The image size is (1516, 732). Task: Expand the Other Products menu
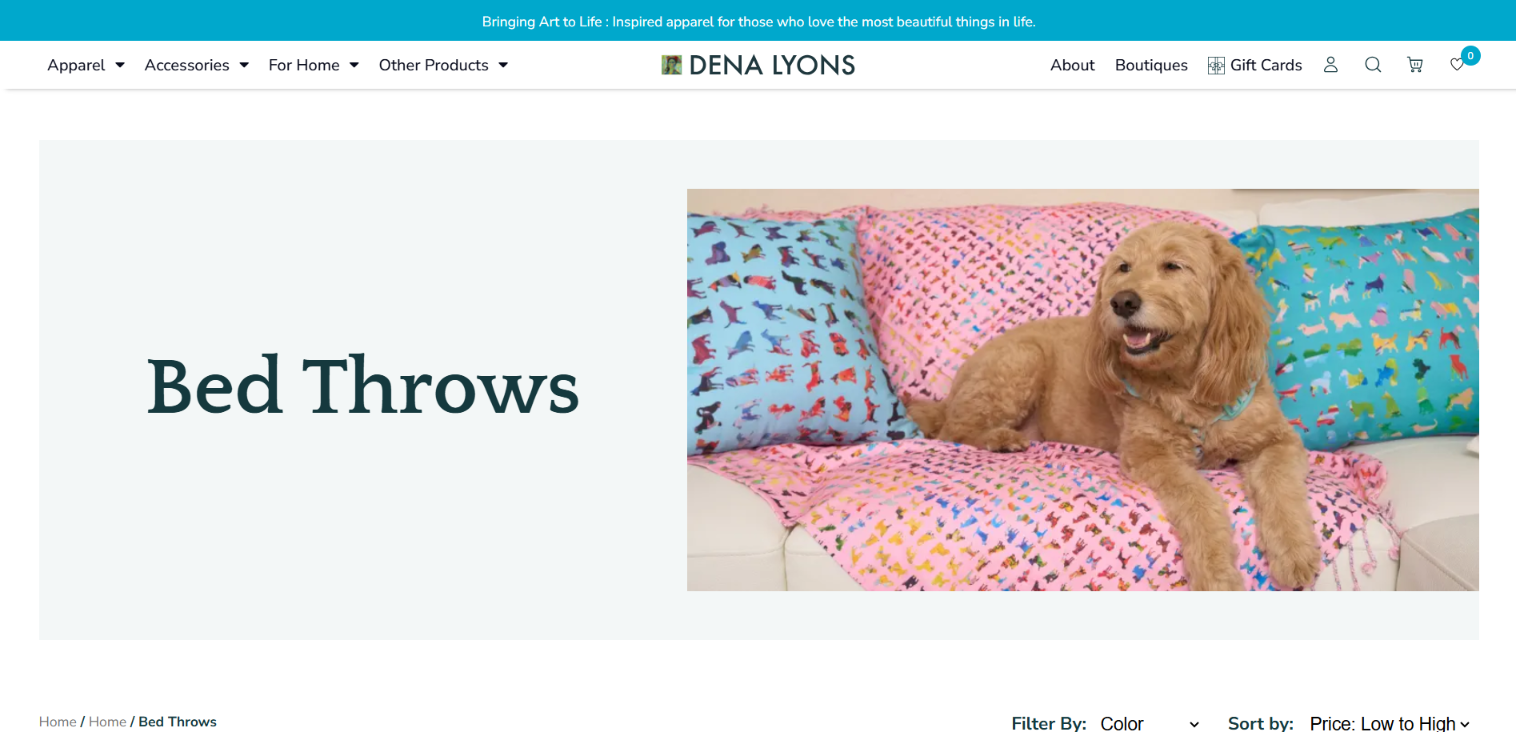point(444,65)
